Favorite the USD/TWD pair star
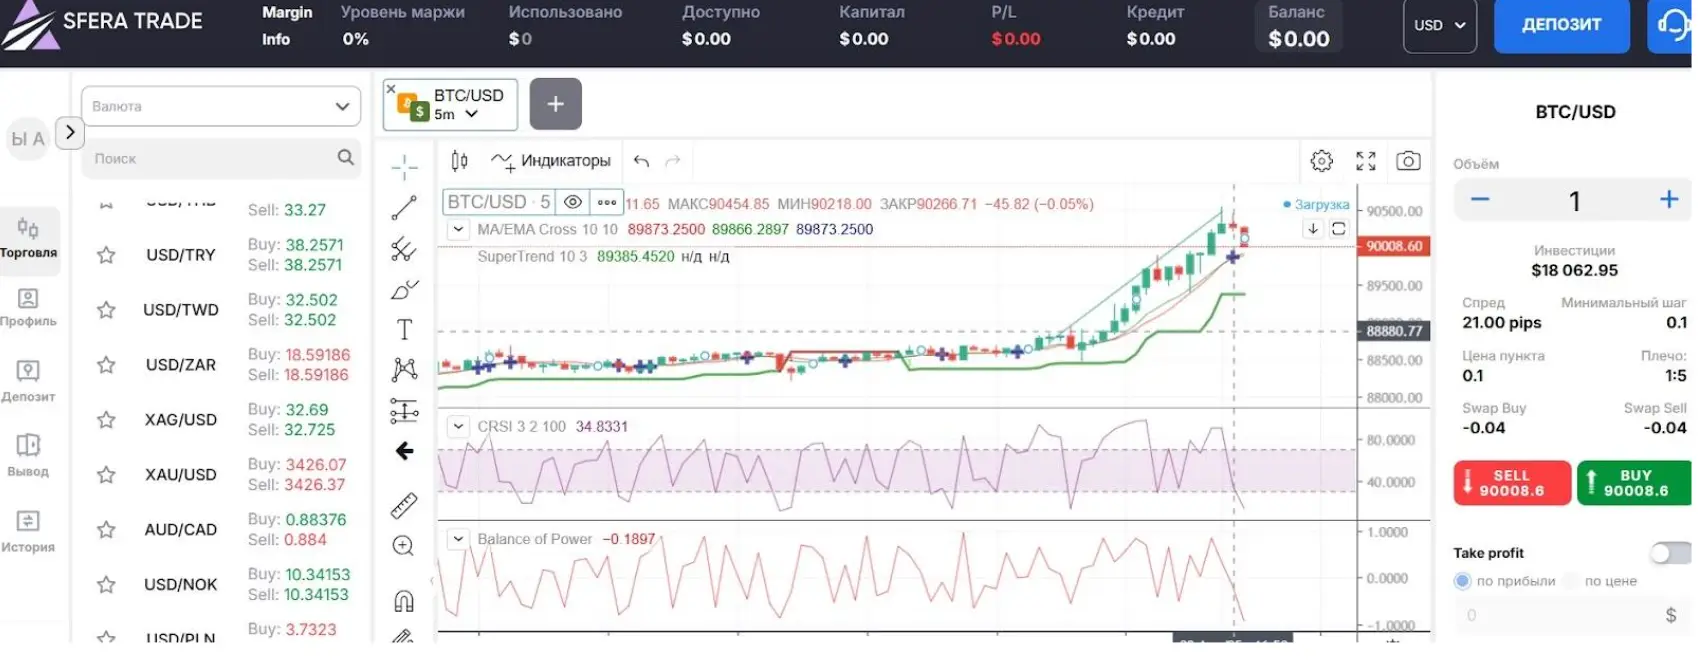Viewport: 1698px width, 664px height. pos(106,310)
